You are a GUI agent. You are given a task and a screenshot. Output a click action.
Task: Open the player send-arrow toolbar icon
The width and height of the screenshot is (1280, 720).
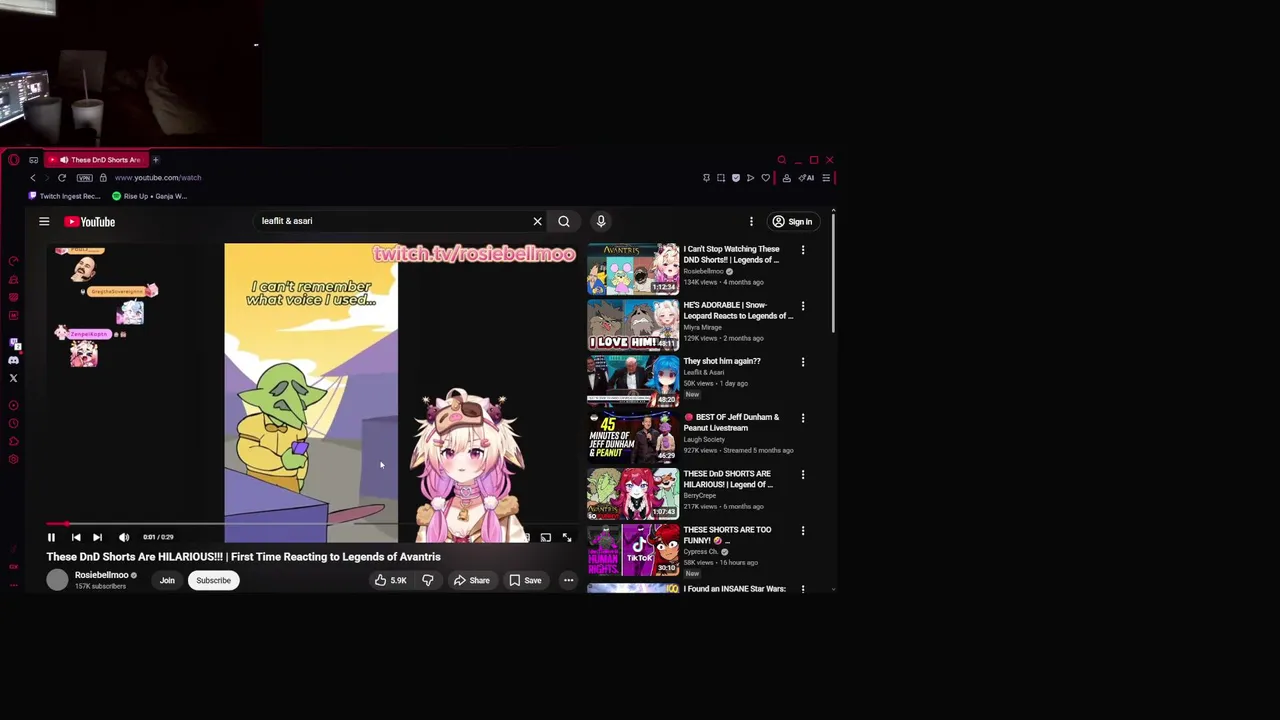point(750,178)
